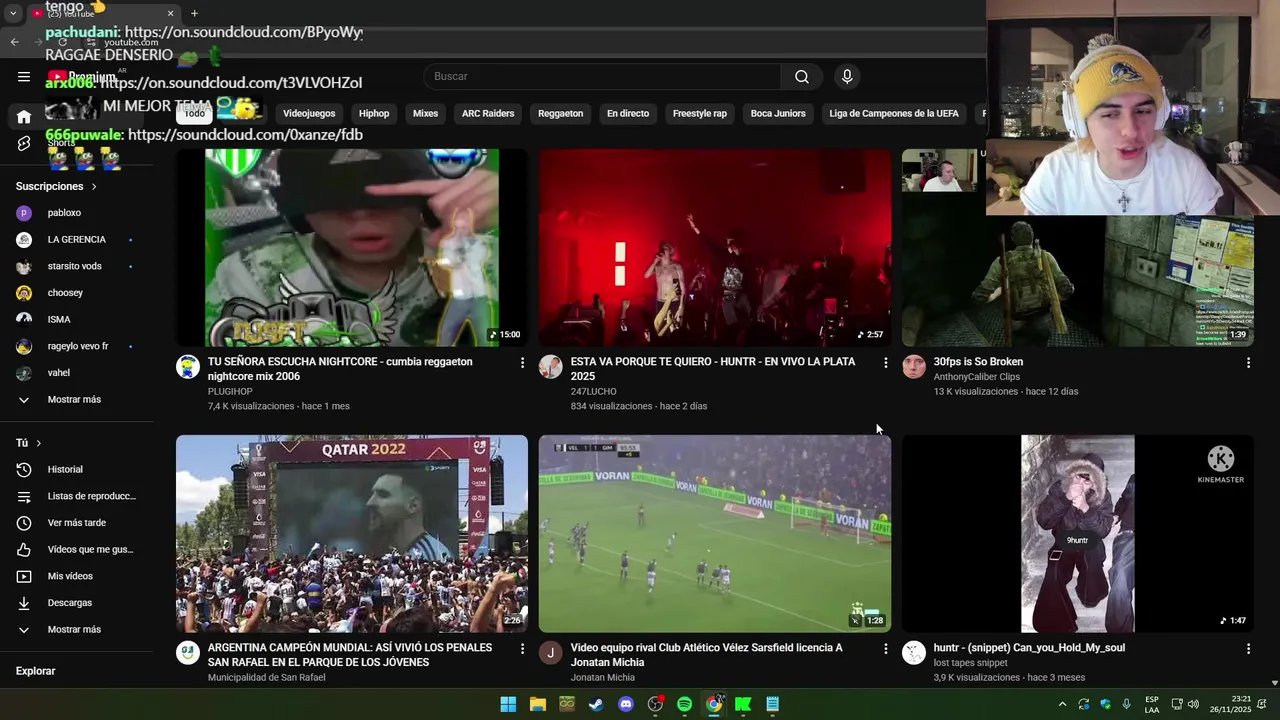Select the Boca Juniors filter chip

(778, 114)
